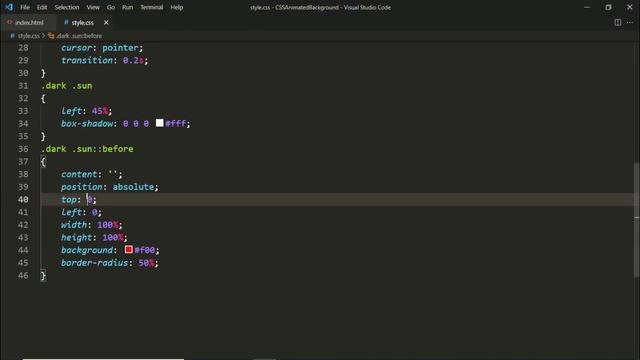Open the editor More Actions ellipsis
This screenshot has width=640, height=360.
630,22
